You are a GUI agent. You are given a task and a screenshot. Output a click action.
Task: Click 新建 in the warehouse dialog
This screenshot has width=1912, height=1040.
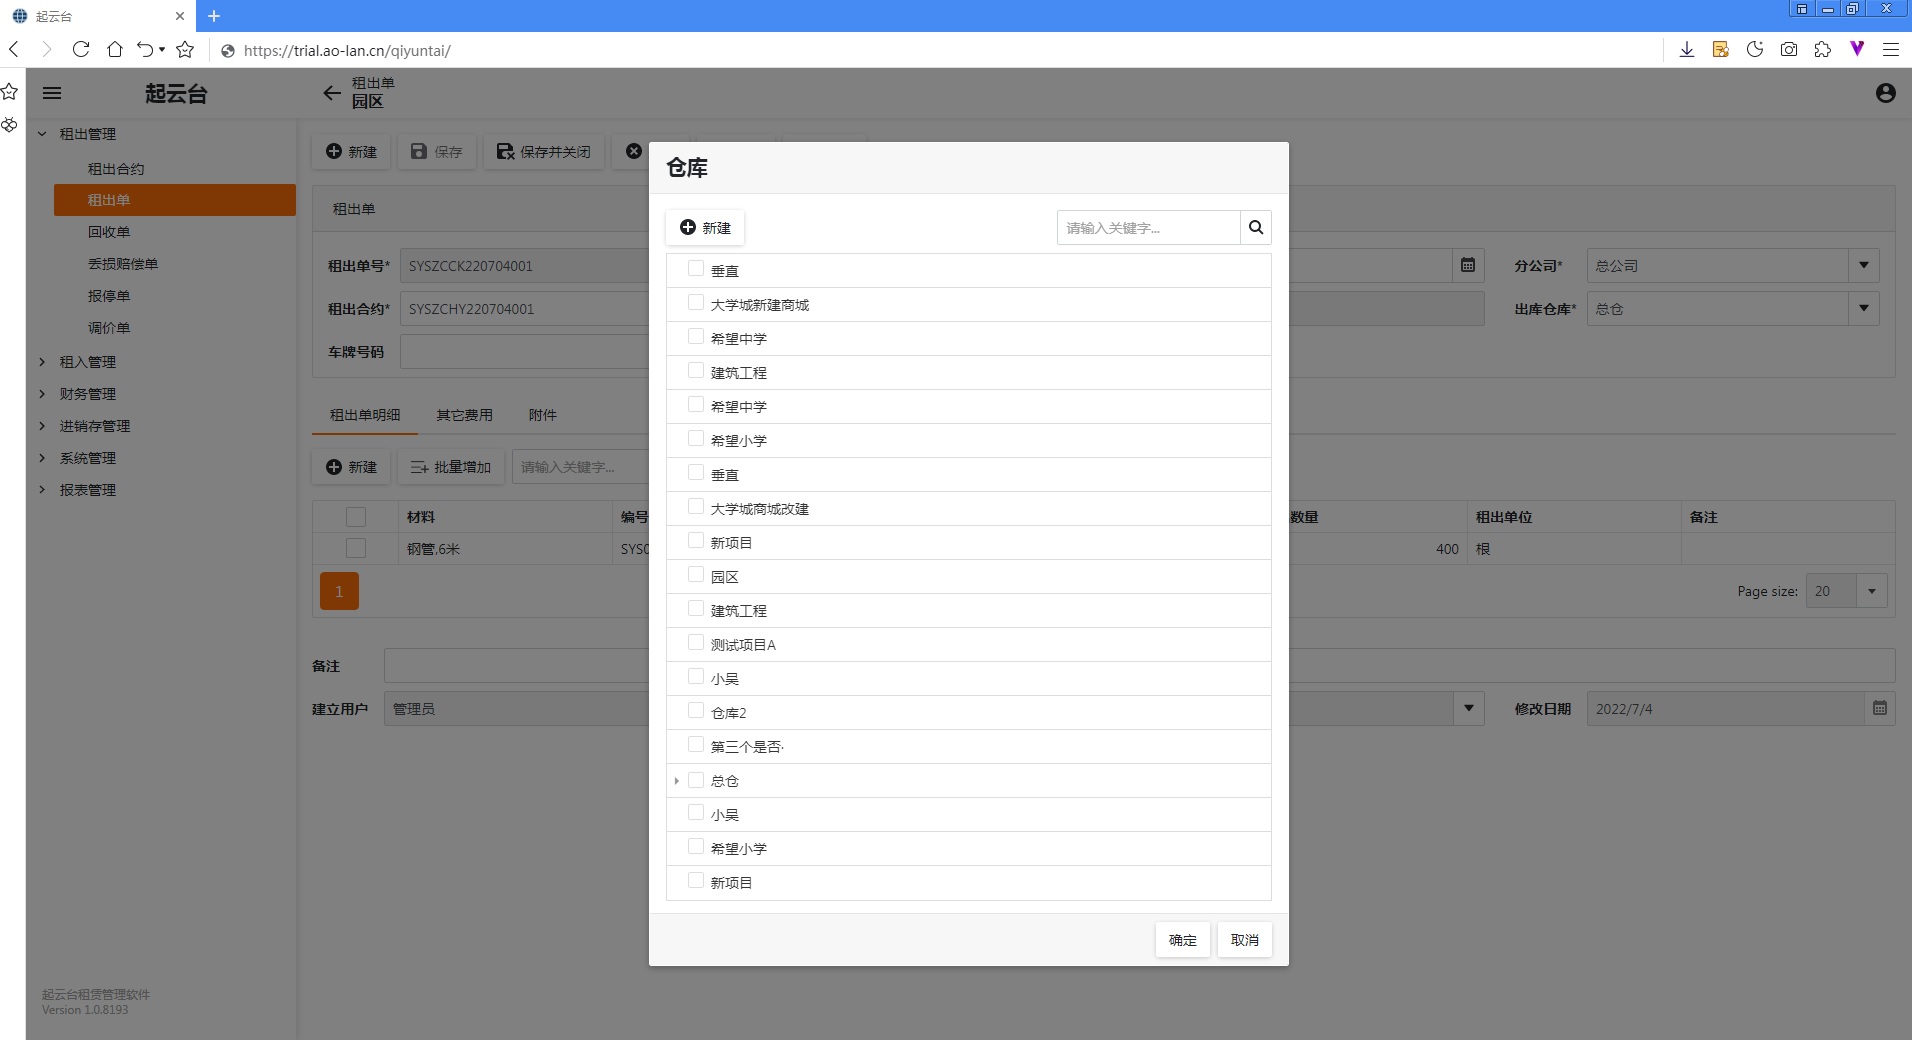pos(705,228)
